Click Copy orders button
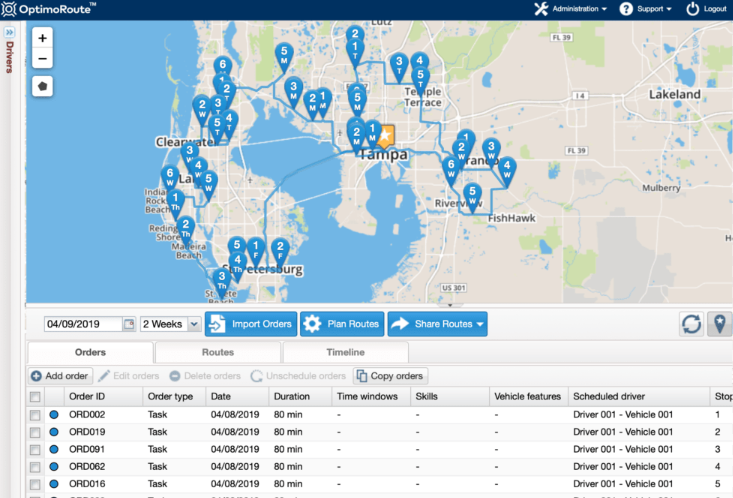The height and width of the screenshot is (498, 733). [390, 376]
